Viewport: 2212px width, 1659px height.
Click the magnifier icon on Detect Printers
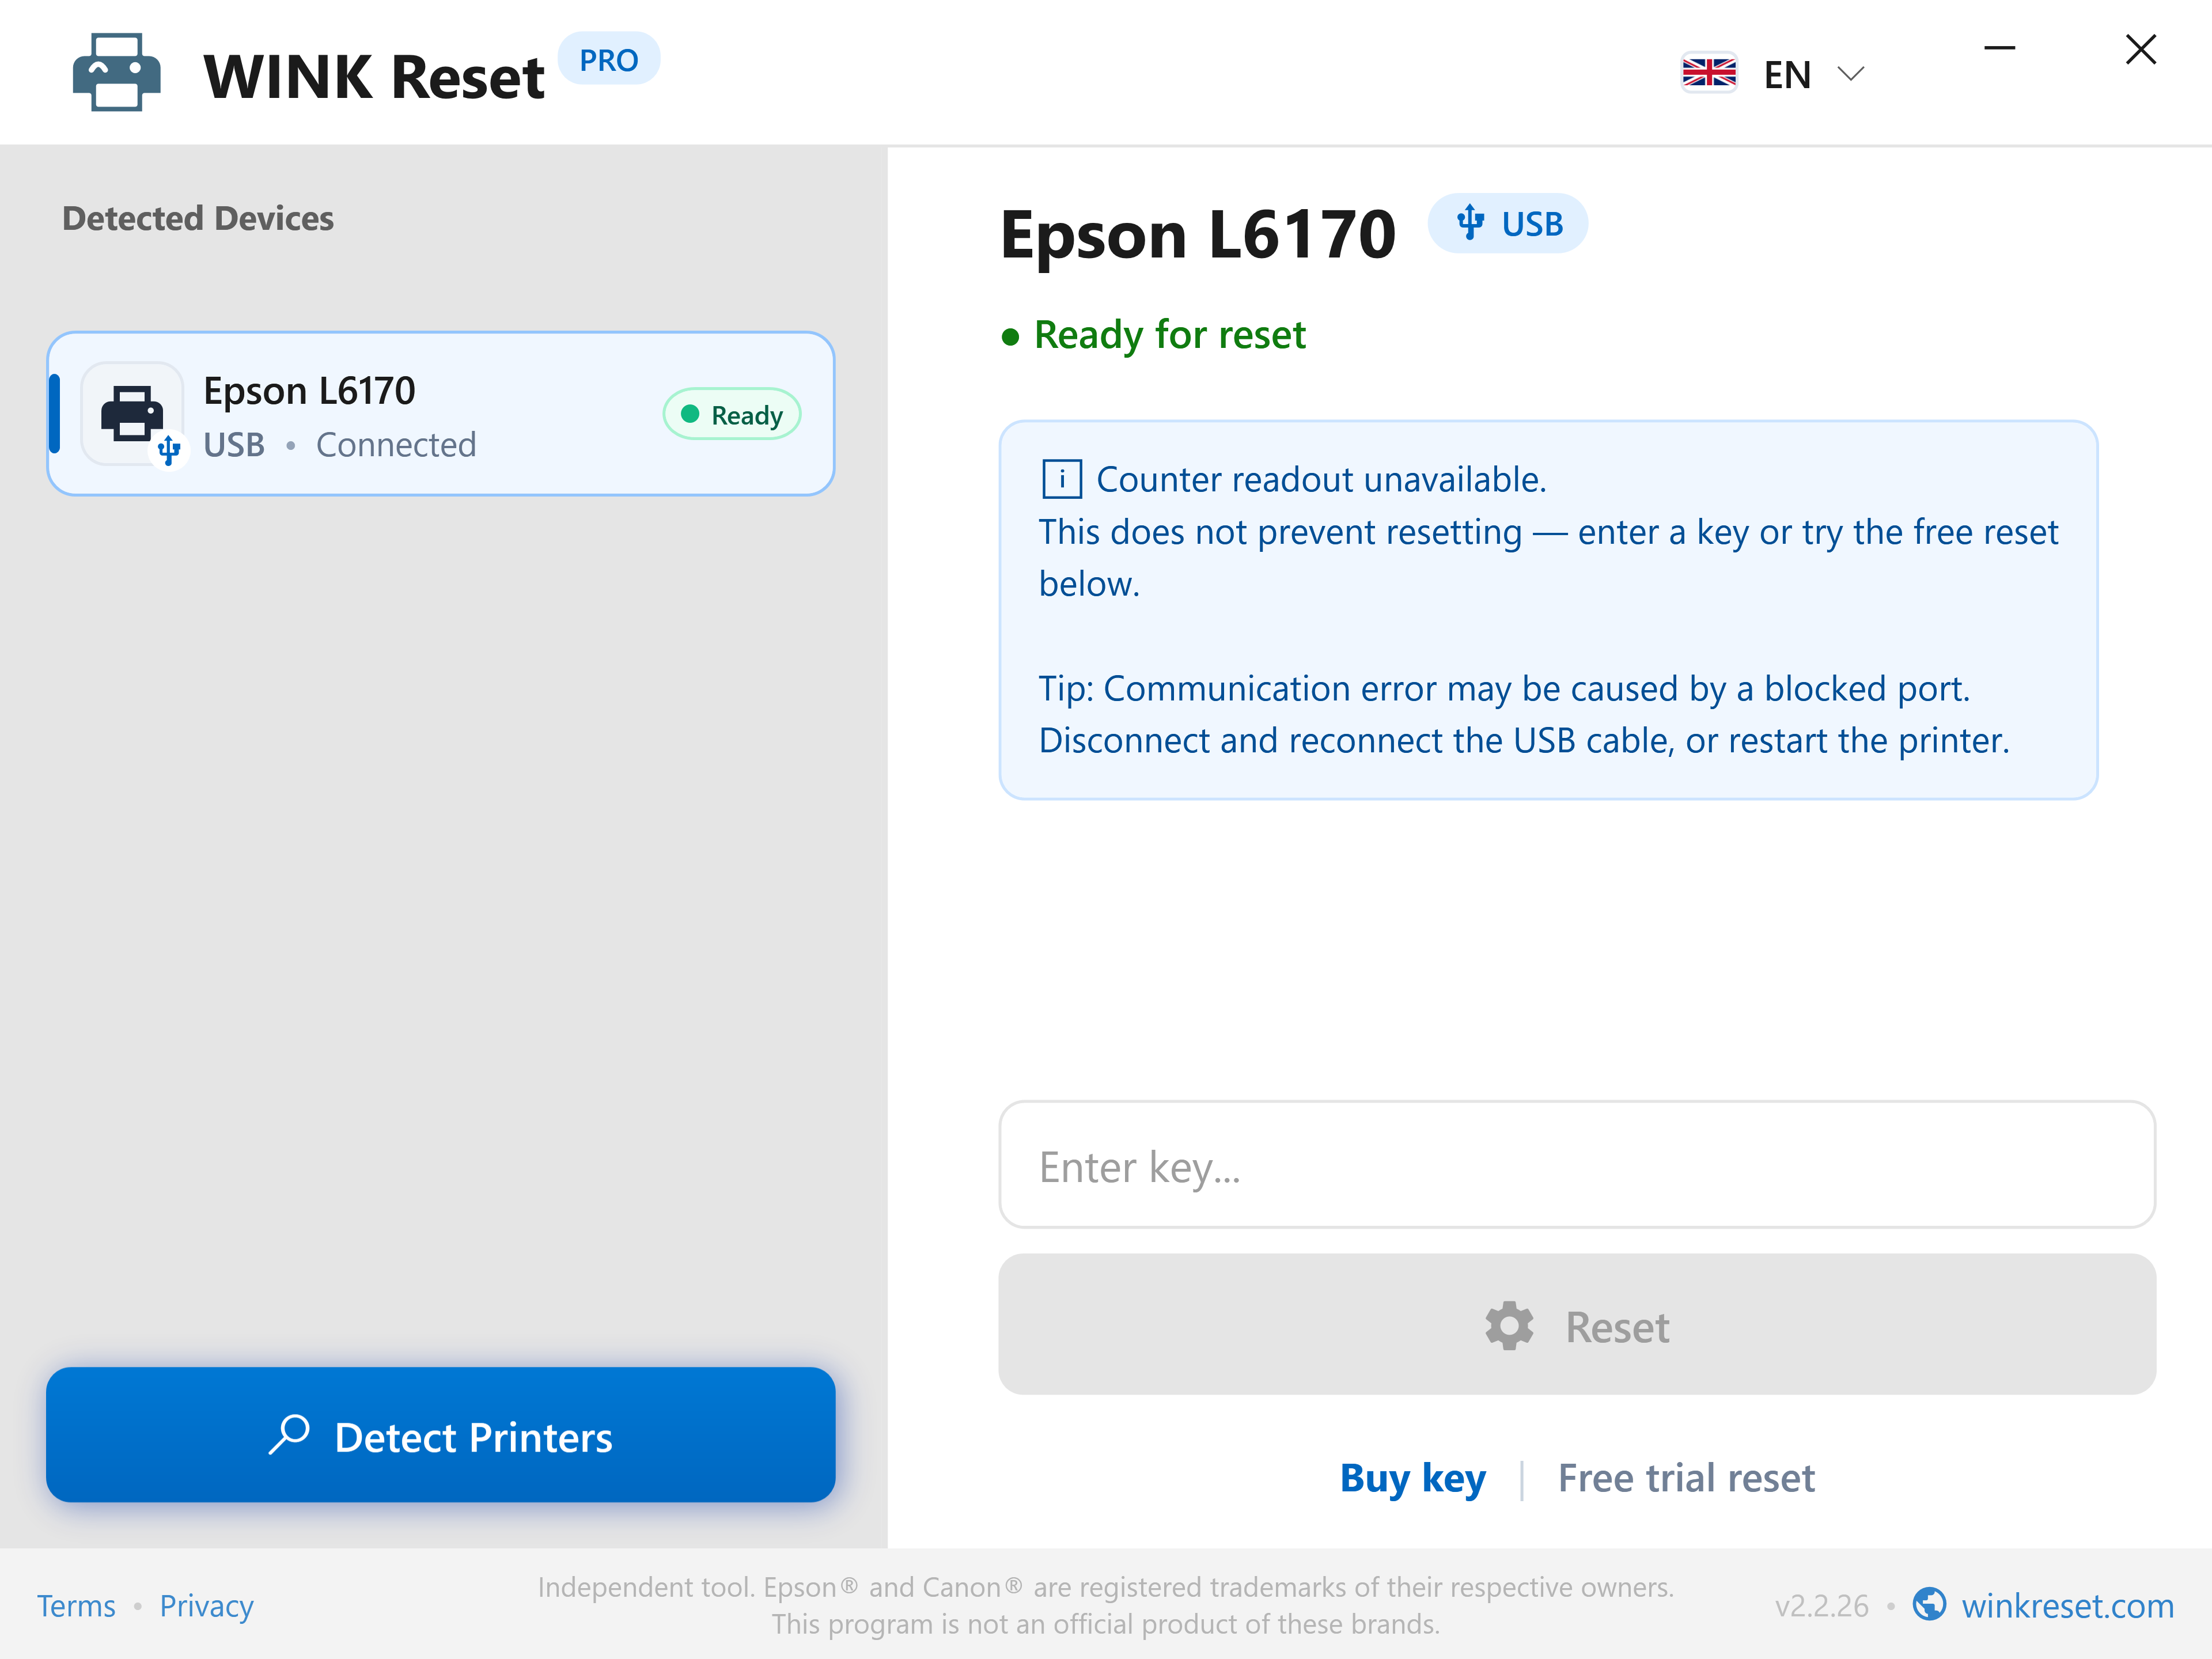click(290, 1435)
